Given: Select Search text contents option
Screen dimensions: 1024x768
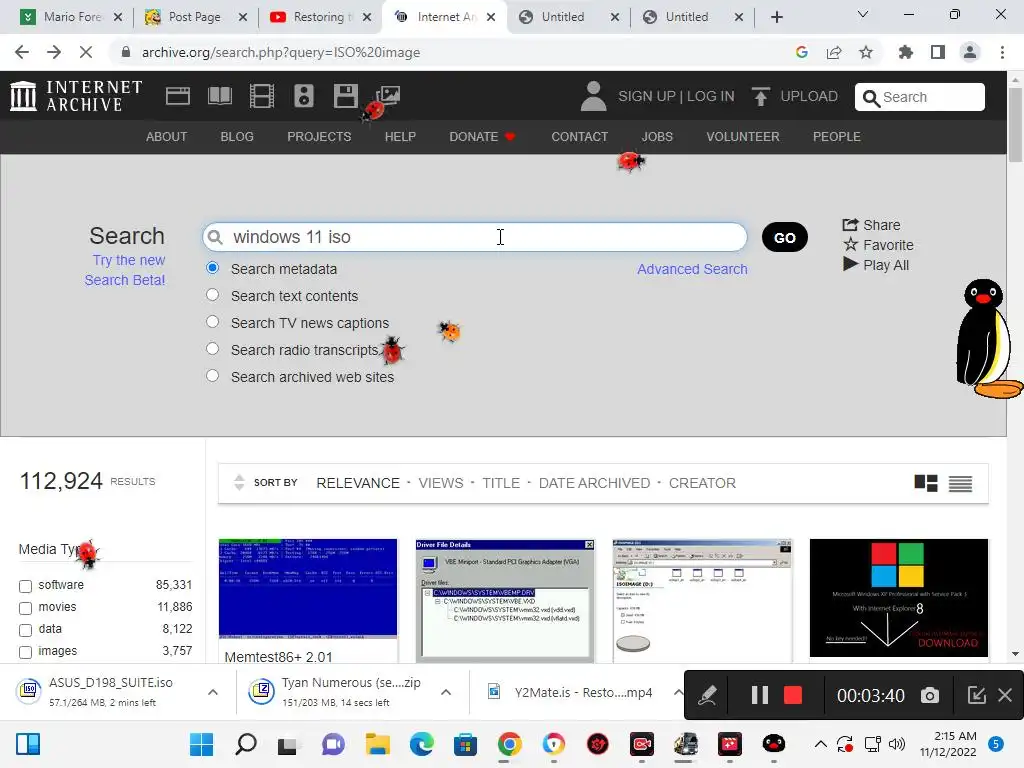Looking at the screenshot, I should (x=212, y=295).
